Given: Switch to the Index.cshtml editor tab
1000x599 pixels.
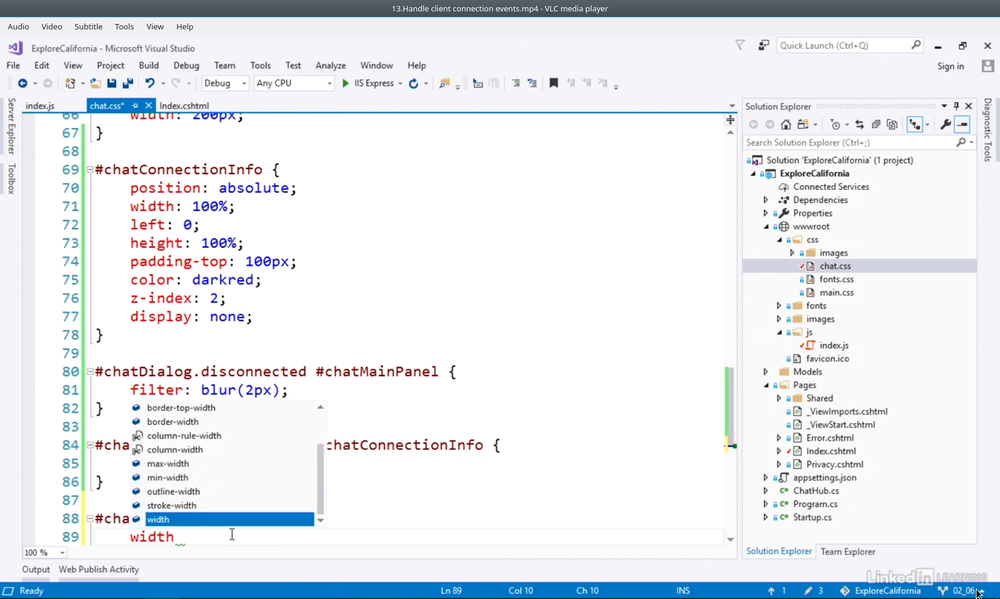Looking at the screenshot, I should click(184, 106).
